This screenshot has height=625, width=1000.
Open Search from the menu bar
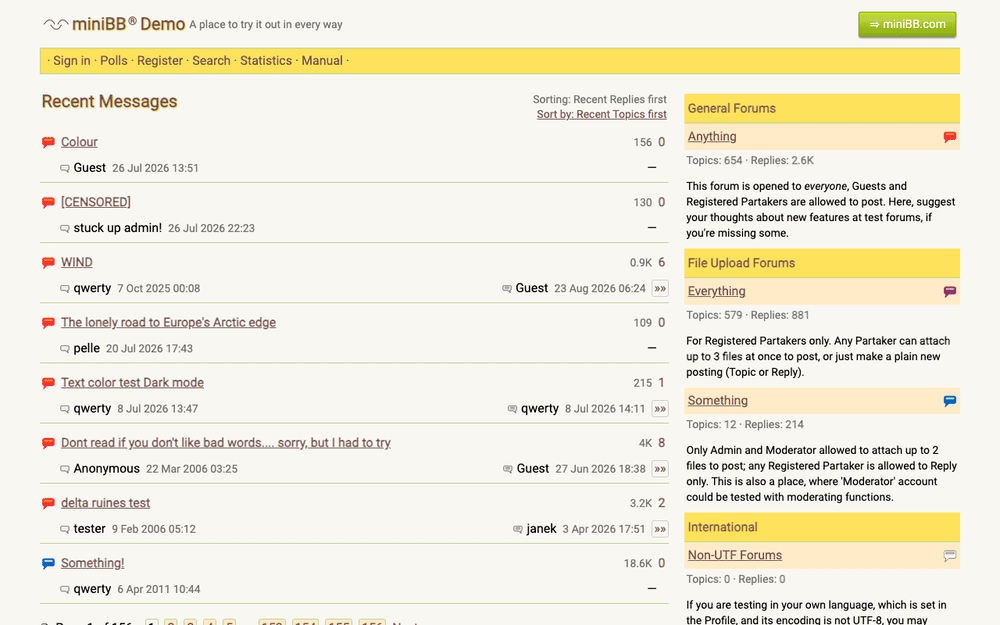pyautogui.click(x=211, y=61)
